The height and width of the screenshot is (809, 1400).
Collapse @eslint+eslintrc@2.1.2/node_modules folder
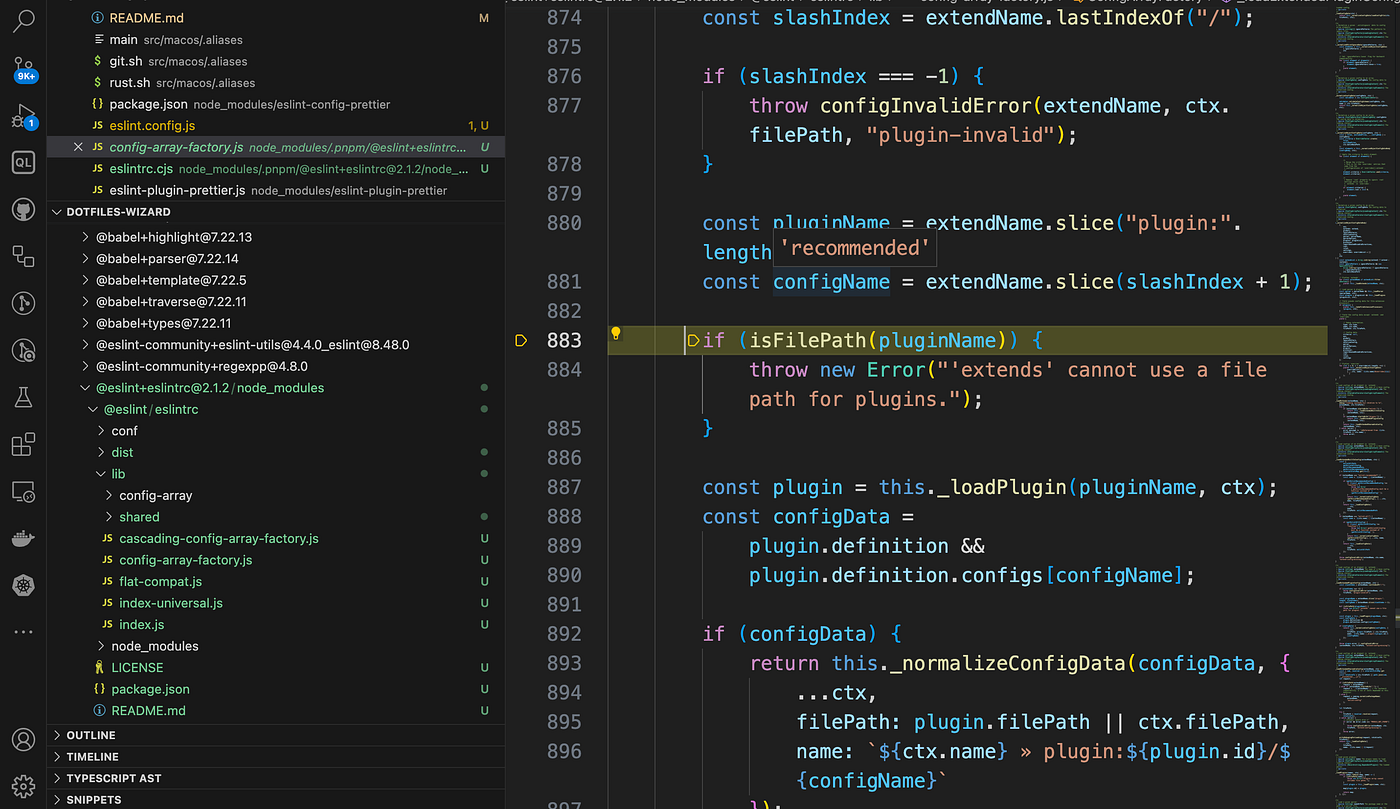tap(209, 388)
